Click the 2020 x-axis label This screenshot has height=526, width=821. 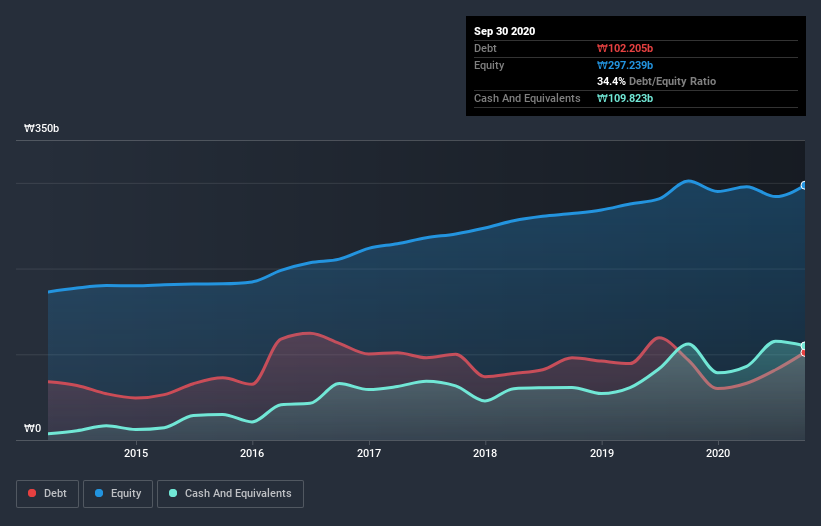coord(718,453)
